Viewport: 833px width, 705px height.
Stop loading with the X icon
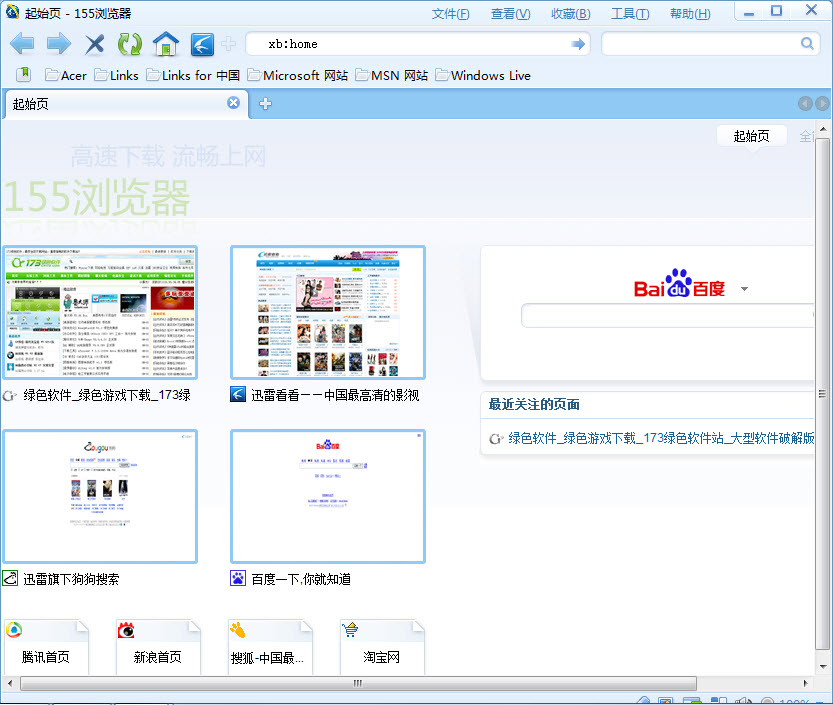tap(95, 44)
